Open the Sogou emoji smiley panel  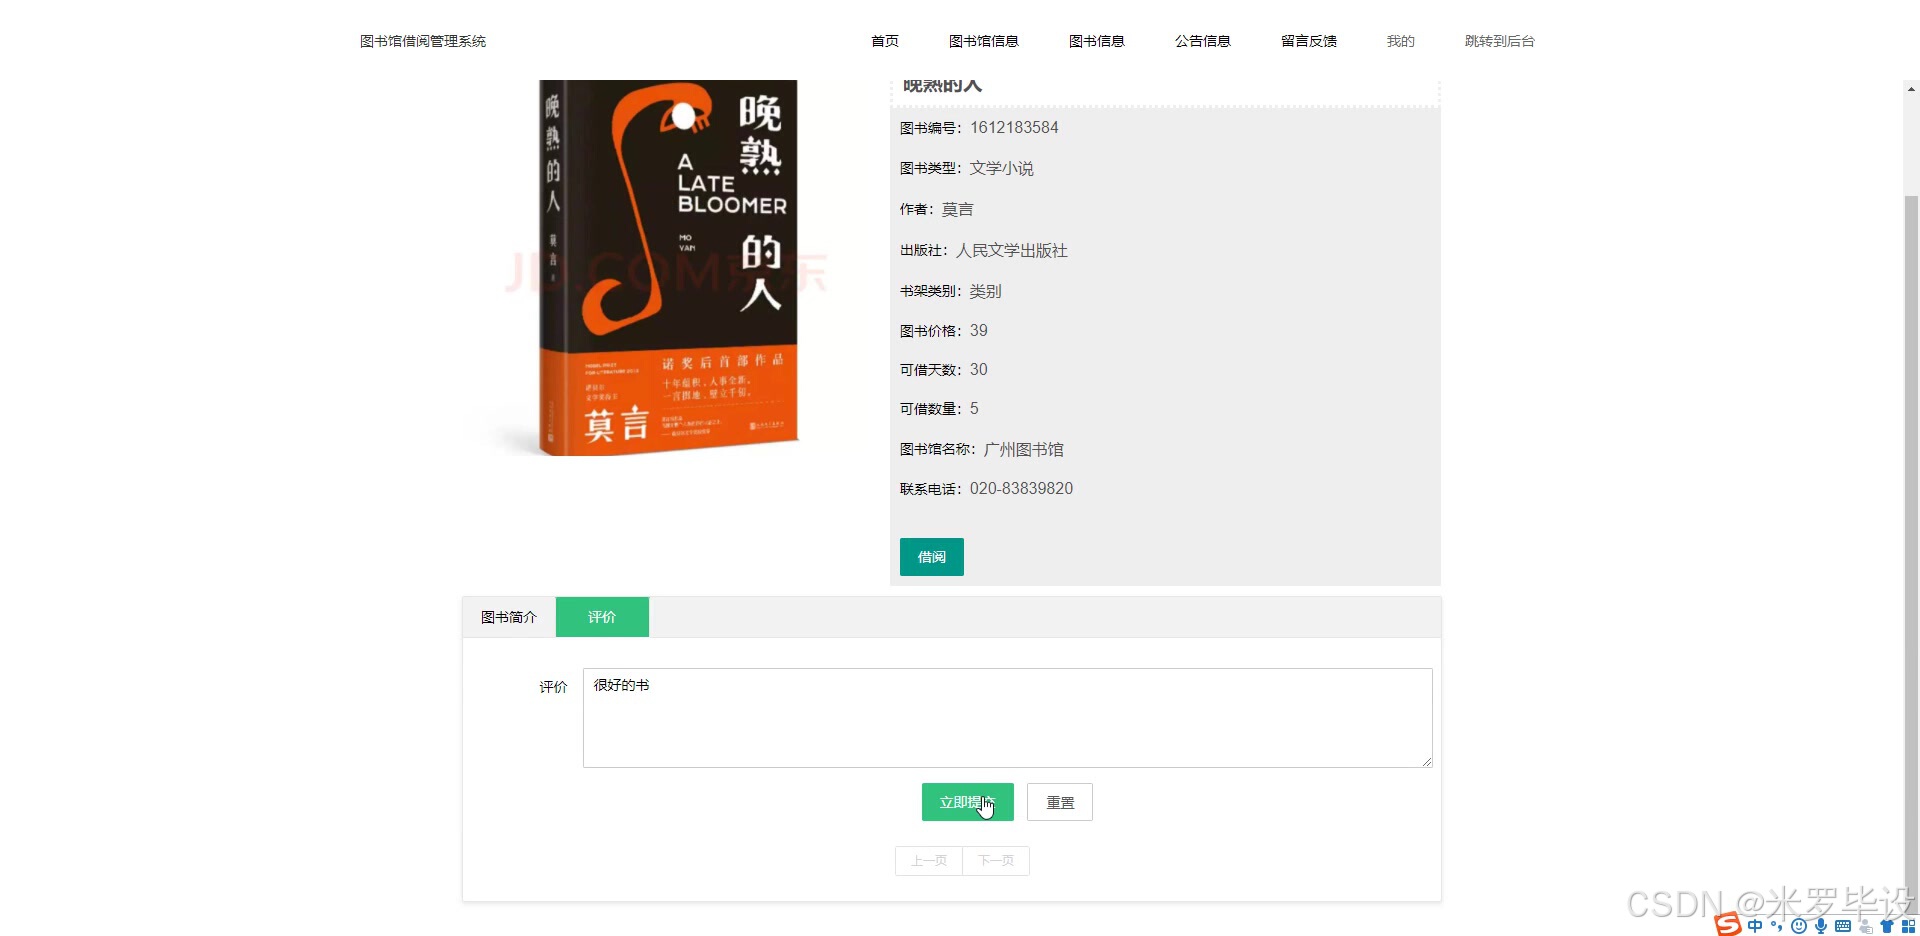pos(1799,926)
